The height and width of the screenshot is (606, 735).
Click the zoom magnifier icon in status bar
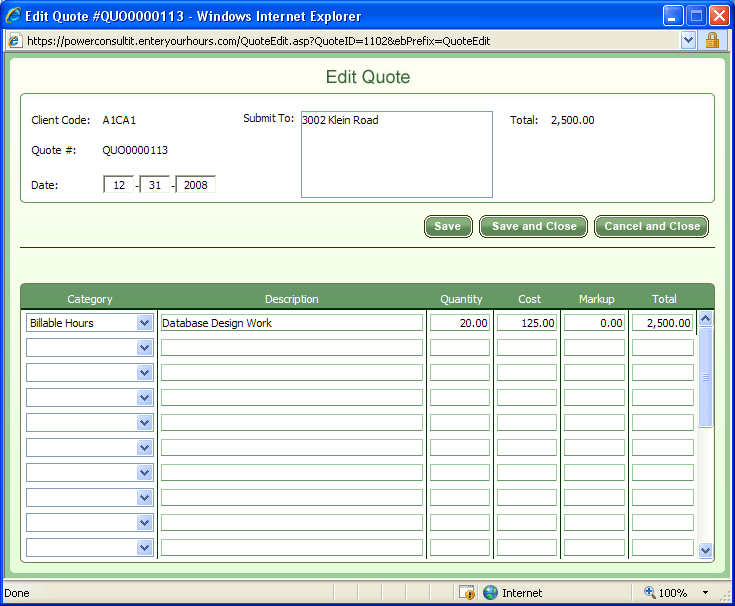point(650,593)
